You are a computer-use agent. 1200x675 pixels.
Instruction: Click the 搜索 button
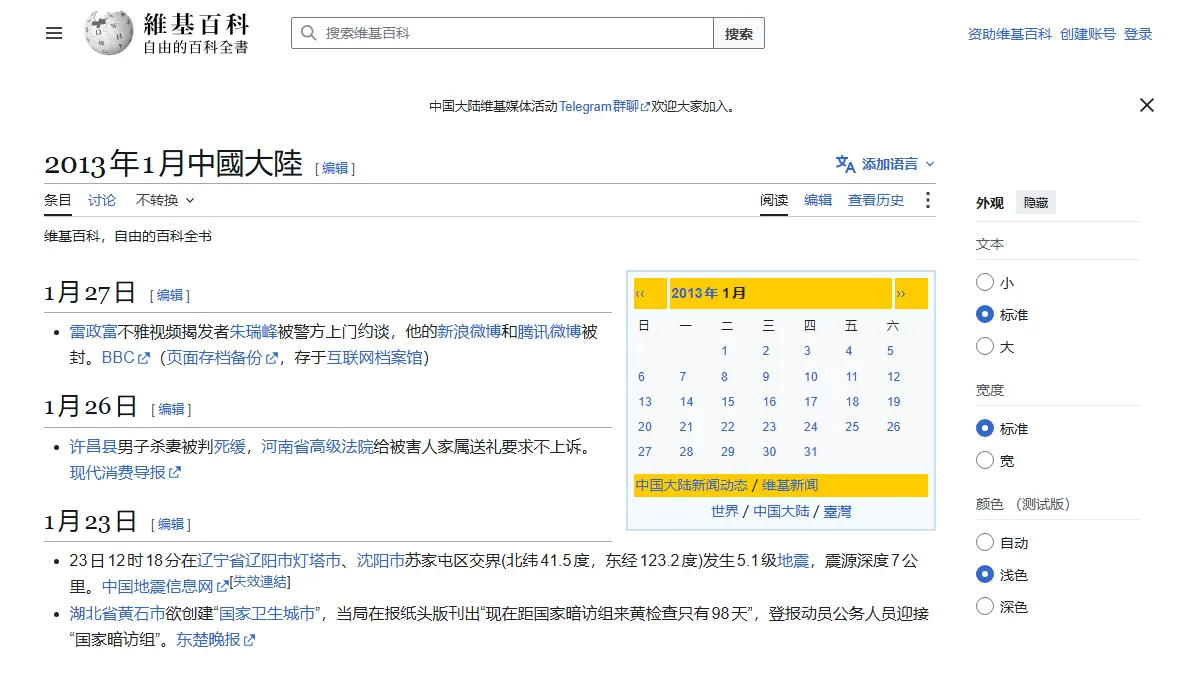click(x=739, y=33)
